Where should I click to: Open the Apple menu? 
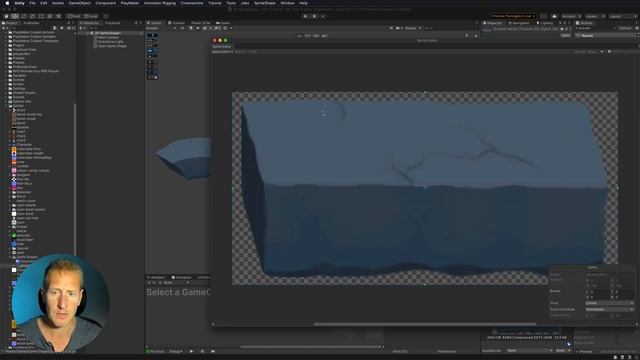click(7, 3)
